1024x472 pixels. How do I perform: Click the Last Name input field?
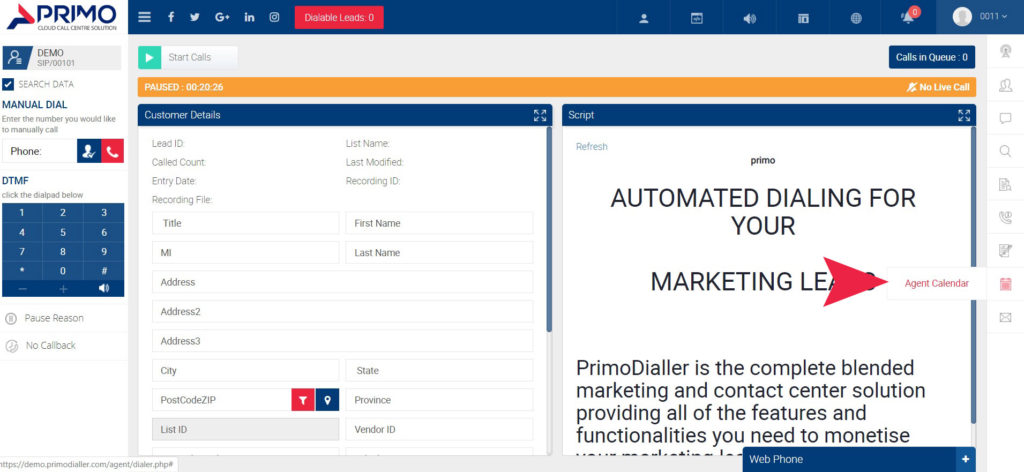pos(440,253)
